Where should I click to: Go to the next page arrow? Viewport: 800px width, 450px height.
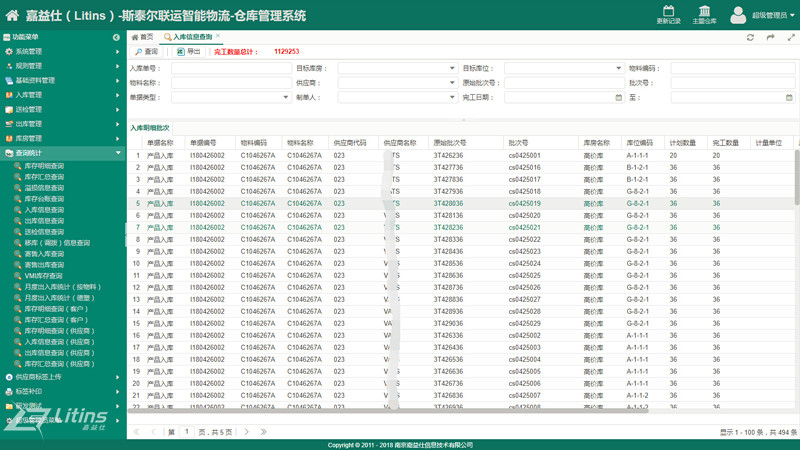(x=247, y=432)
